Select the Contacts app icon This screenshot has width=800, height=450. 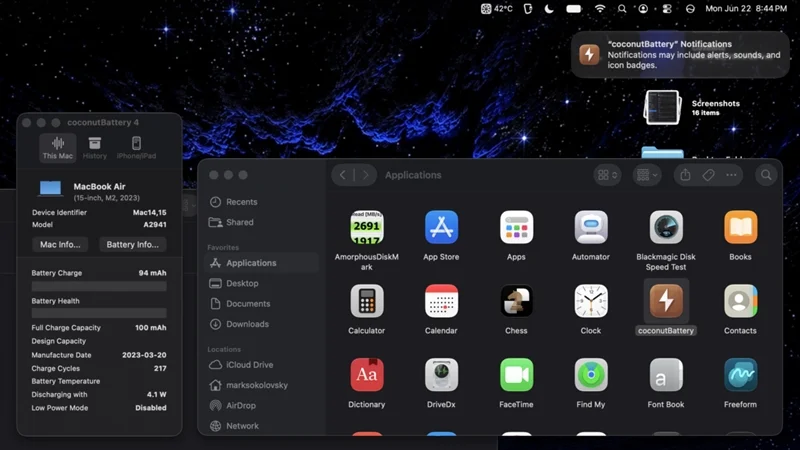point(740,301)
